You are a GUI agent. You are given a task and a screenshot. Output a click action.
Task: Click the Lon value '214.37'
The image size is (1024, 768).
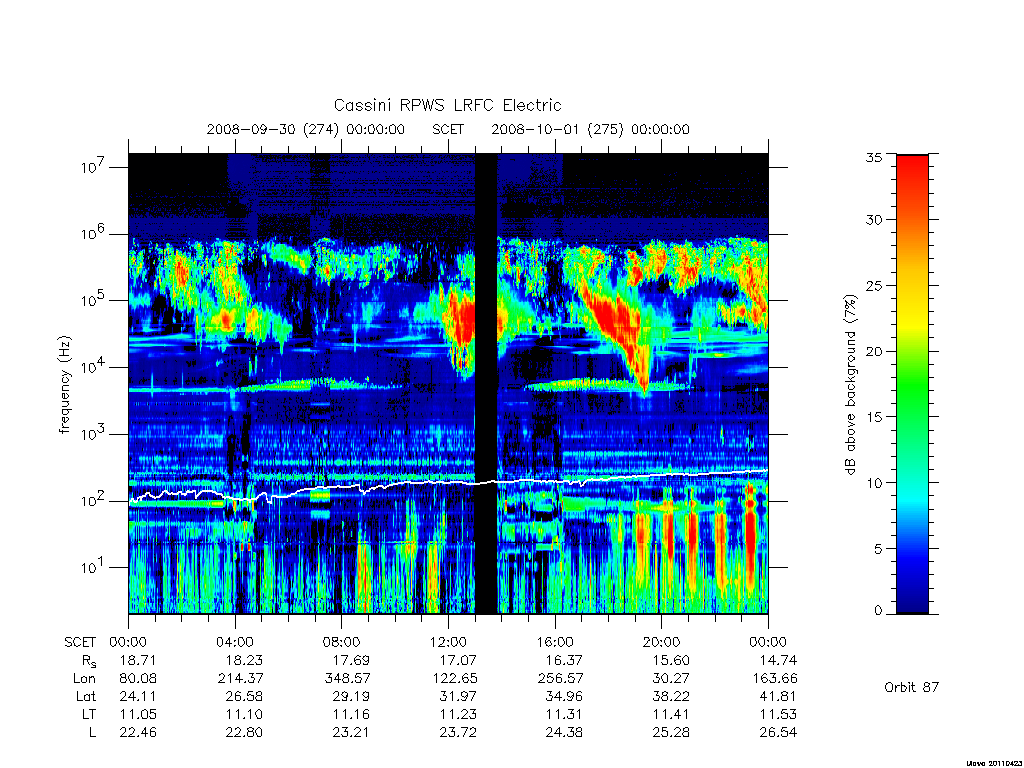(240, 679)
